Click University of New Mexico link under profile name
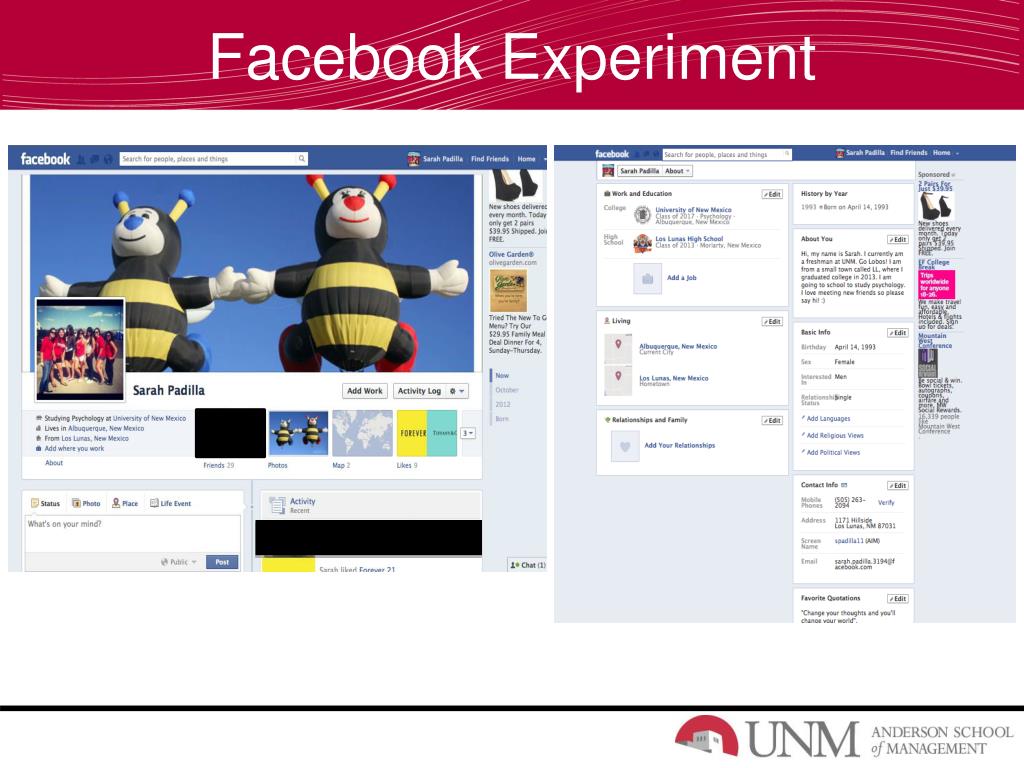Image resolution: width=1024 pixels, height=768 pixels. pyautogui.click(x=149, y=419)
